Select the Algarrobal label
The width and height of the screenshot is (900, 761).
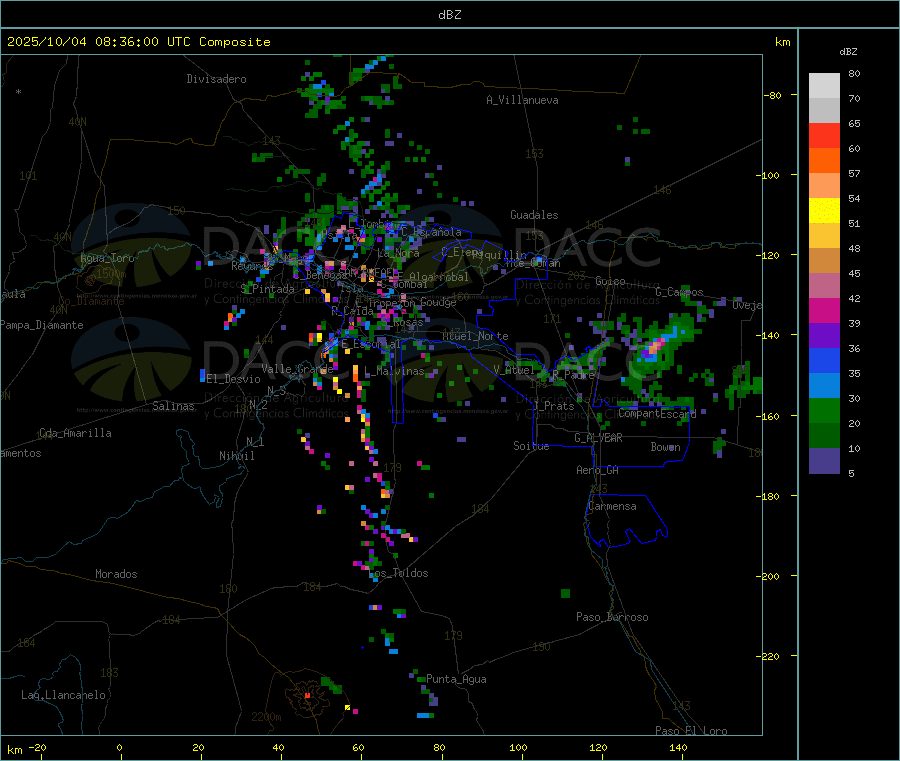click(439, 277)
